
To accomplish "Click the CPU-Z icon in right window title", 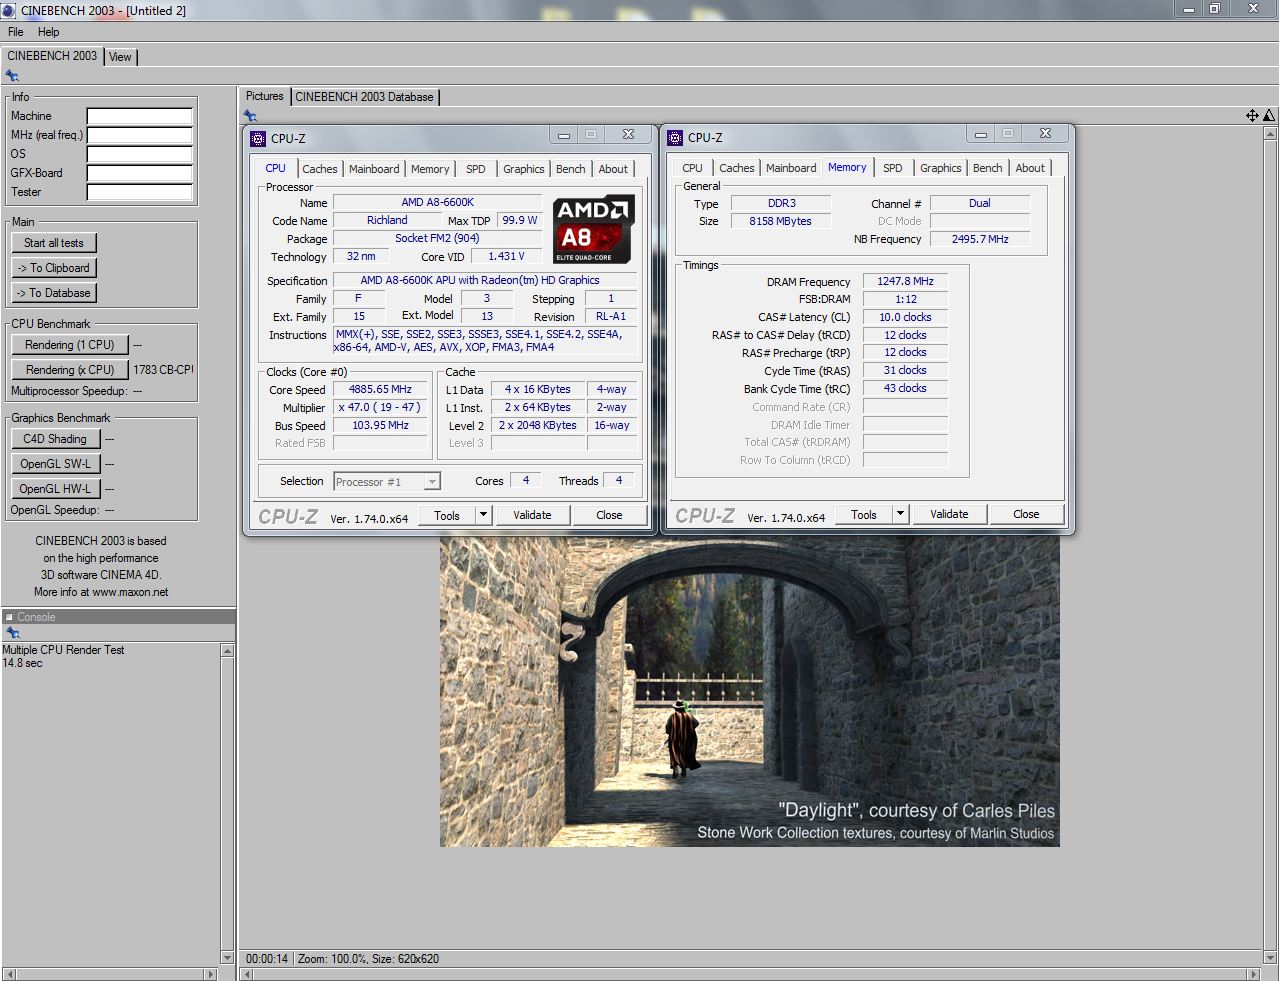I will click(x=675, y=137).
